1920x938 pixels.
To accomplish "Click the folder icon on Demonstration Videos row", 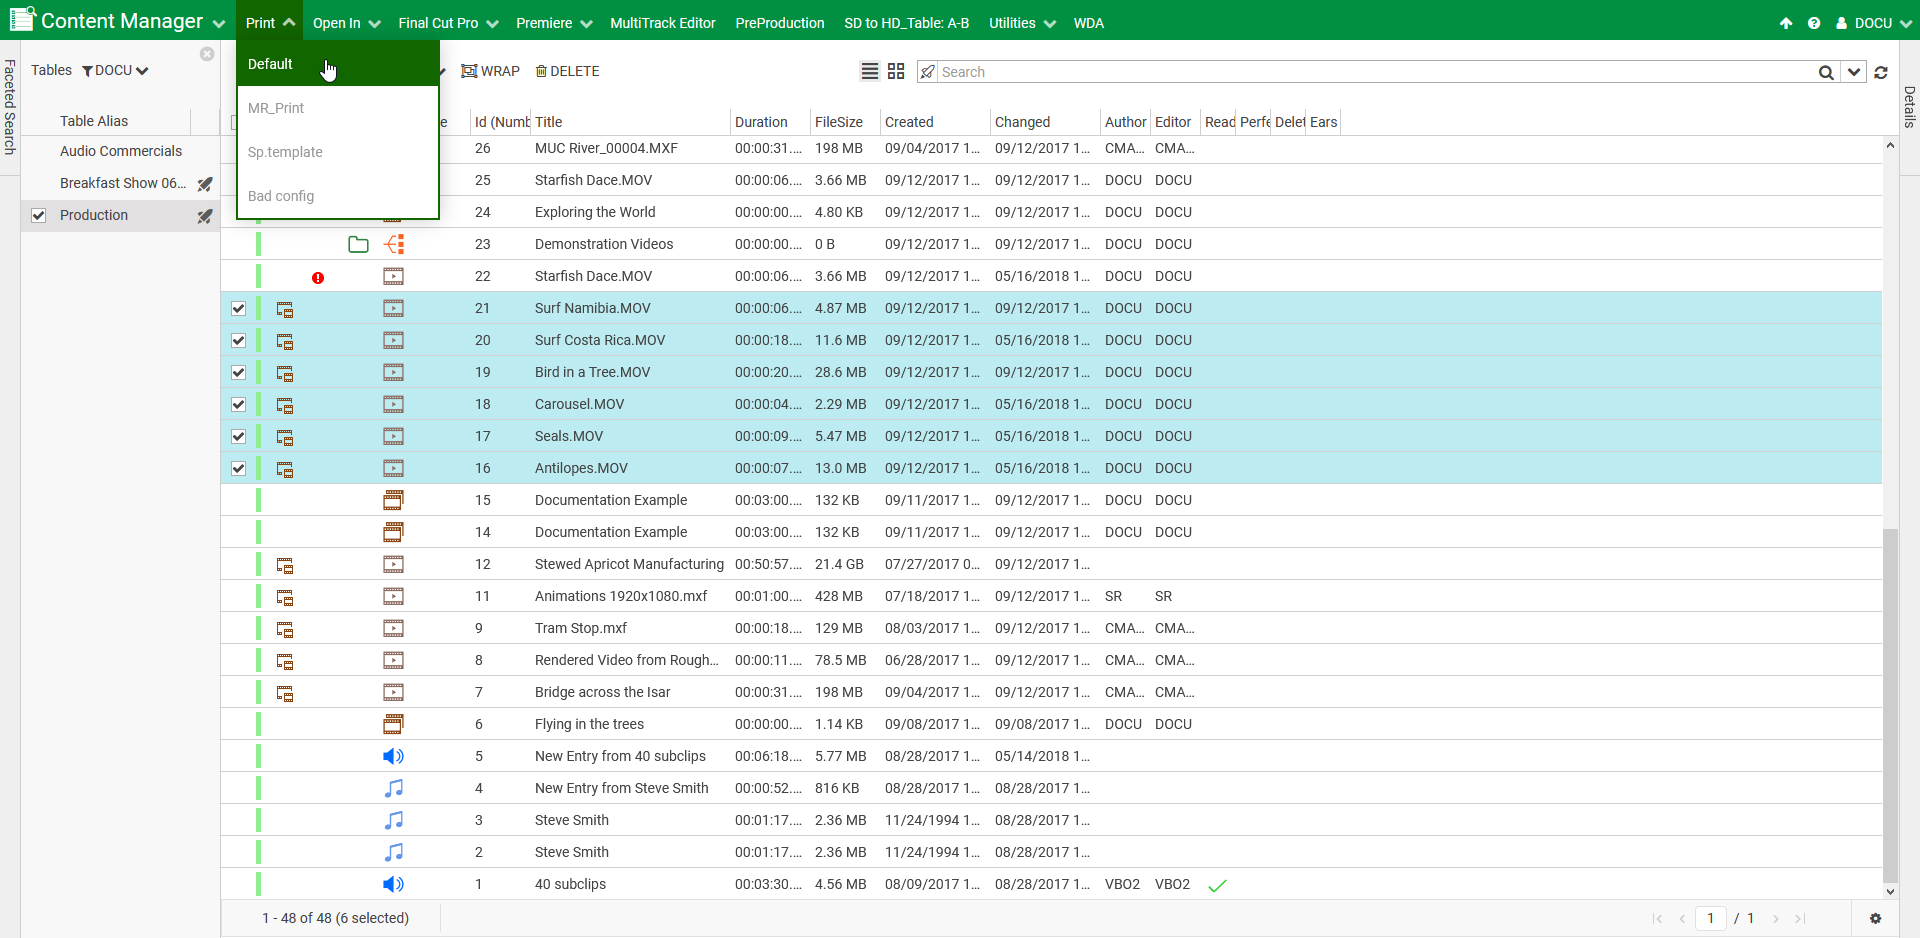I will 358,244.
